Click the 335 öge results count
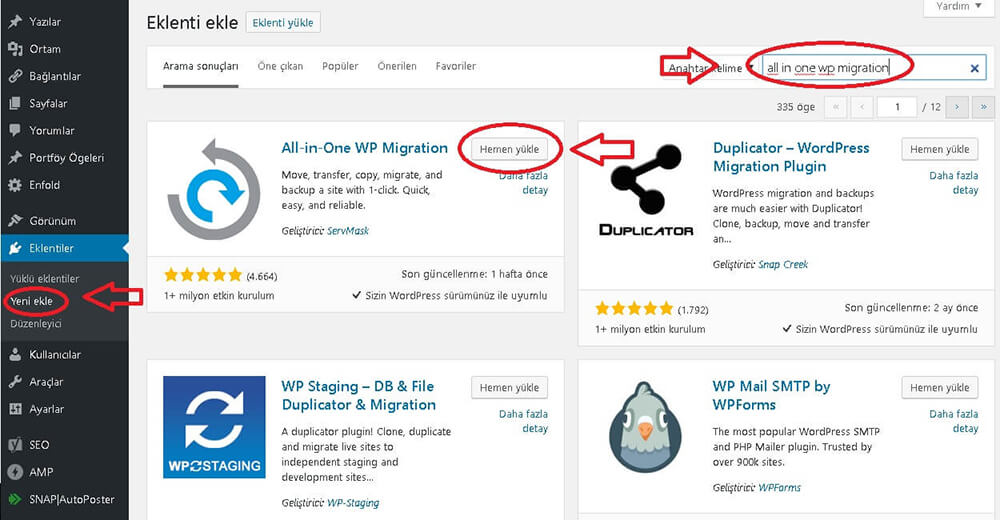Viewport: 1000px width, 520px height. (x=795, y=107)
